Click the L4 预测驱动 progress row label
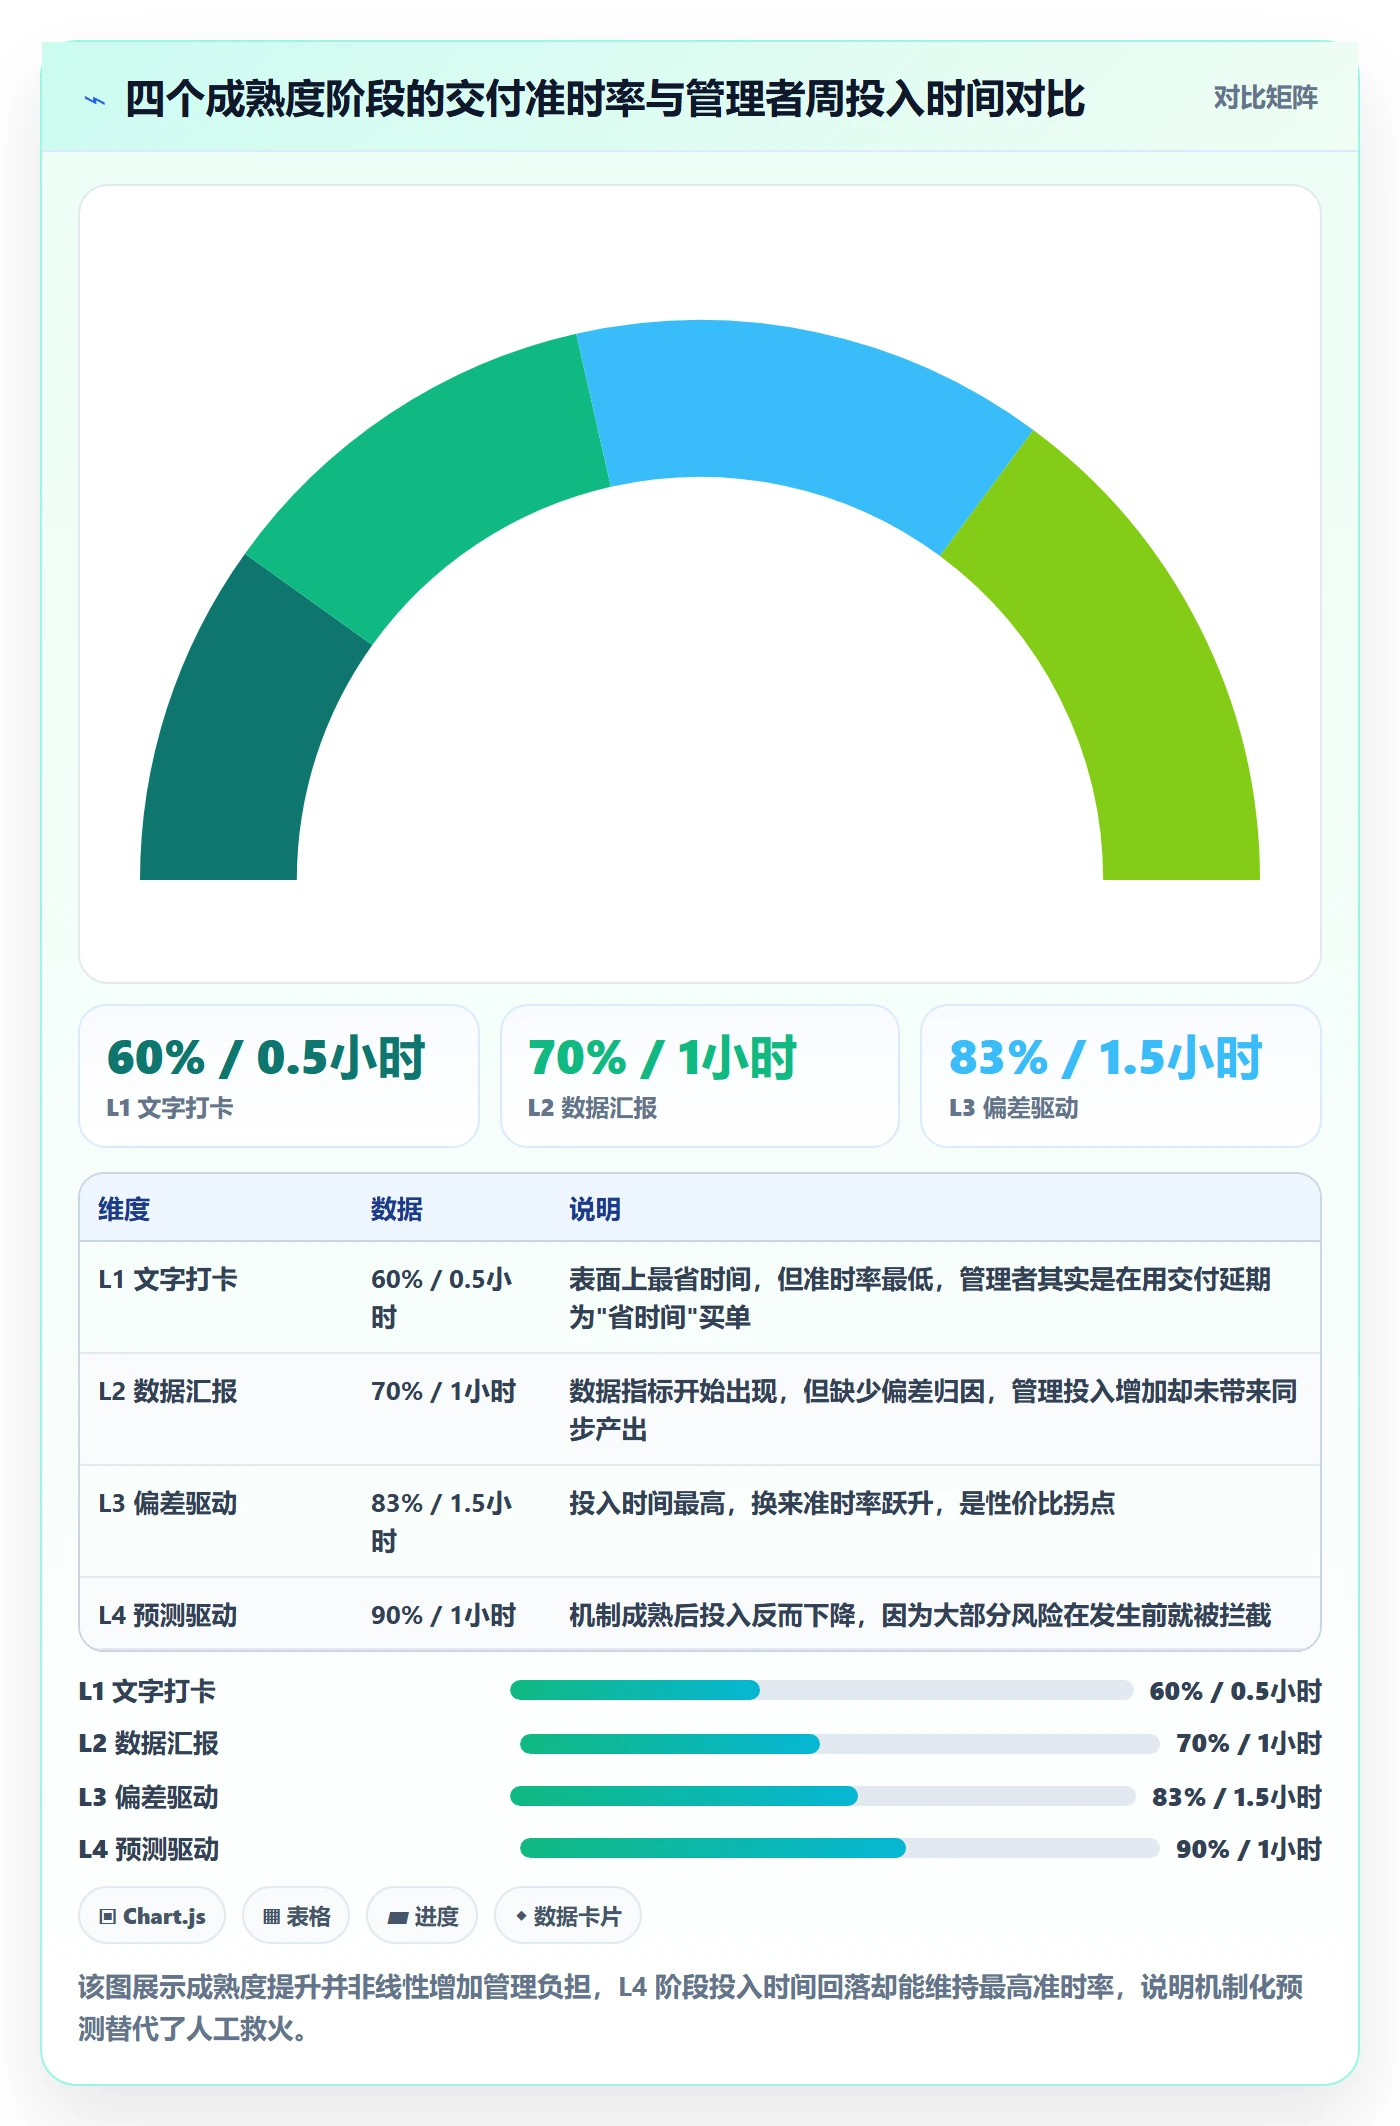 pyautogui.click(x=149, y=1849)
